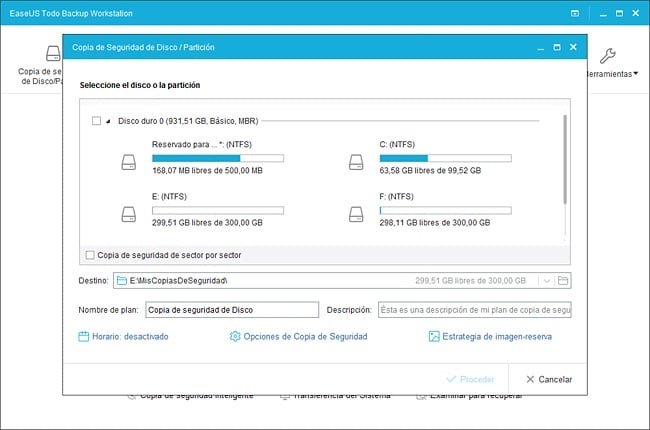Click the folder icon inside the Destino field

121,281
